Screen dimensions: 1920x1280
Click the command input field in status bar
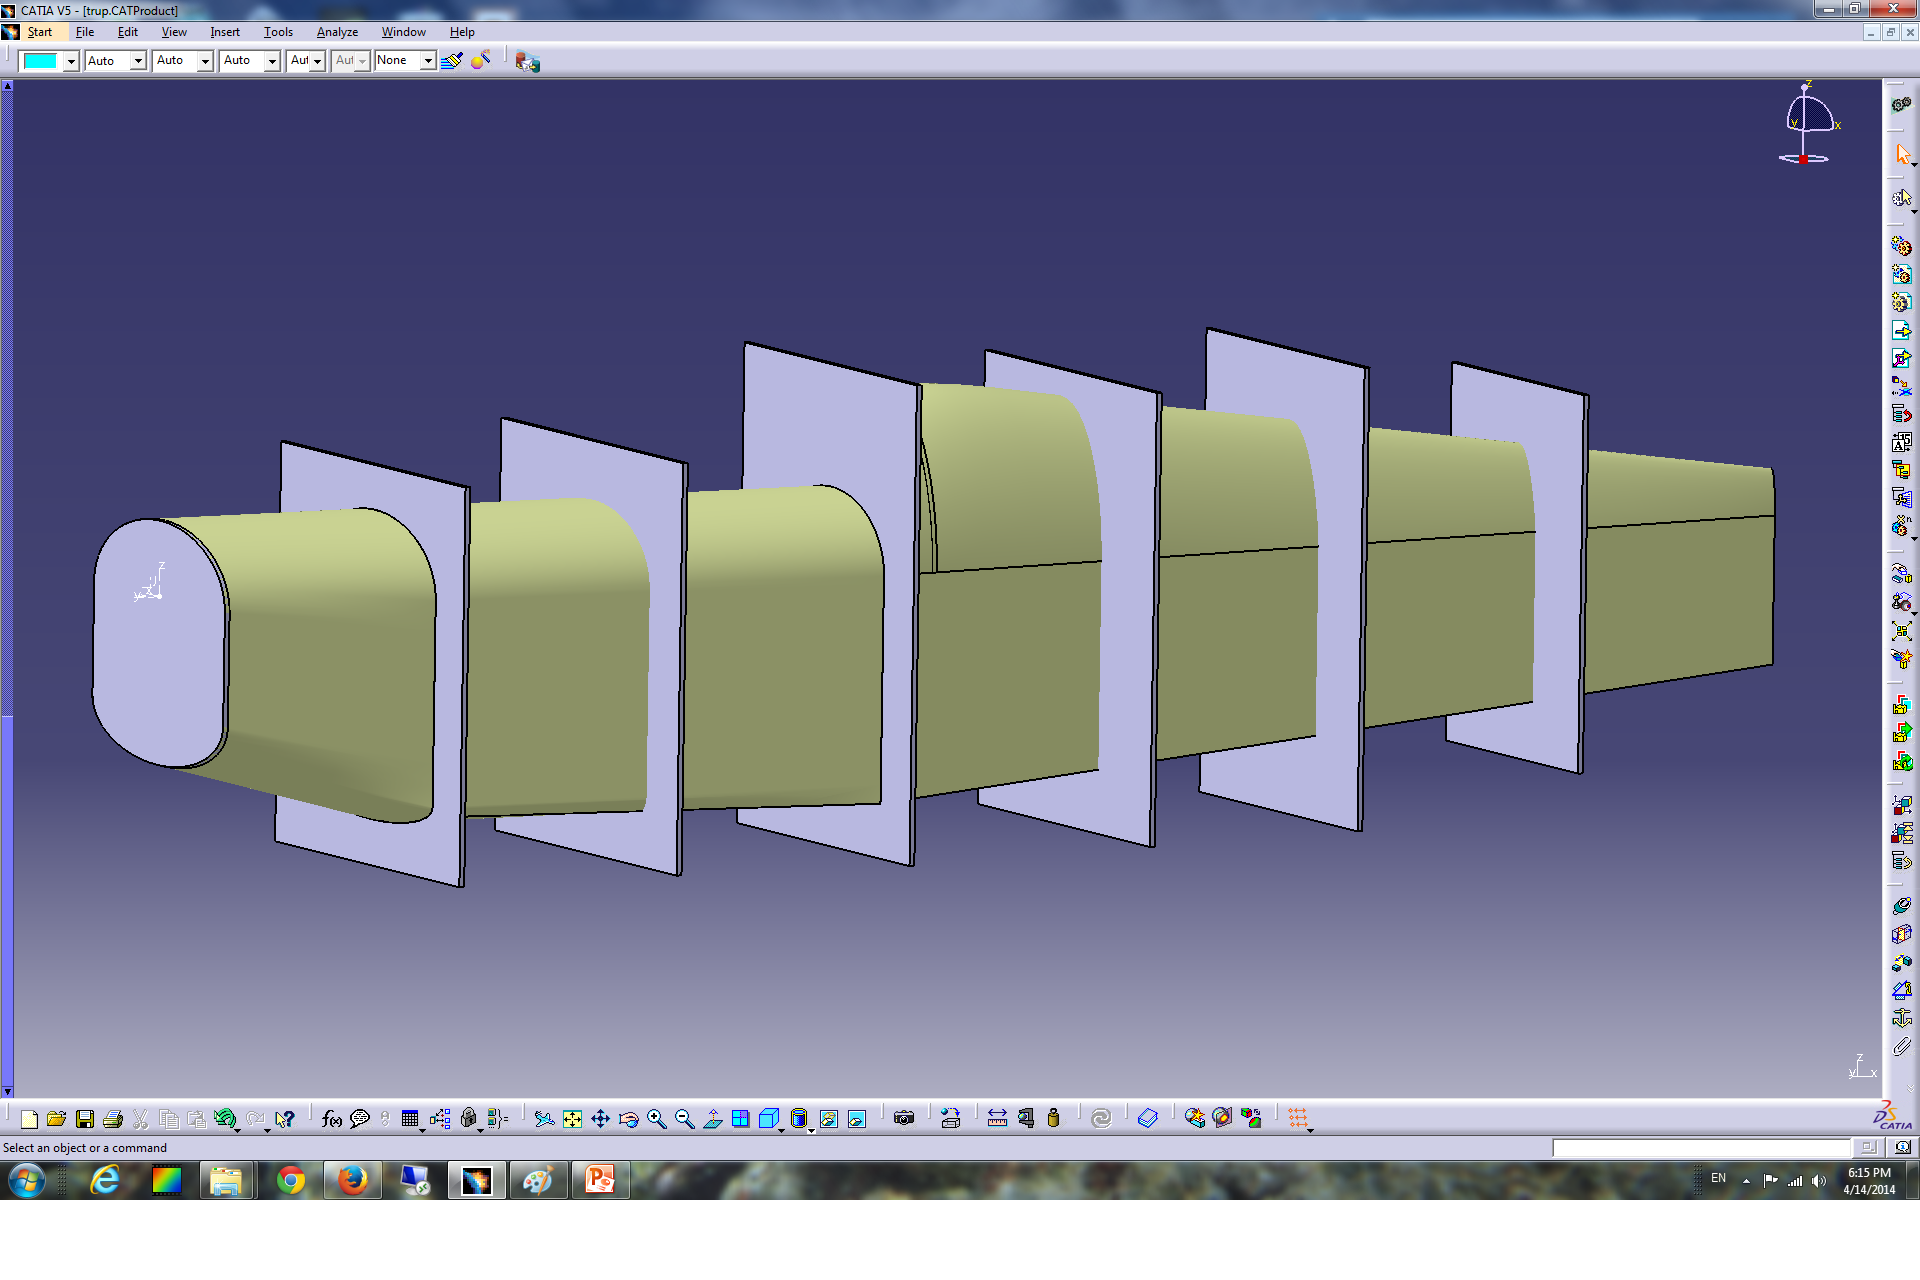[x=1700, y=1148]
